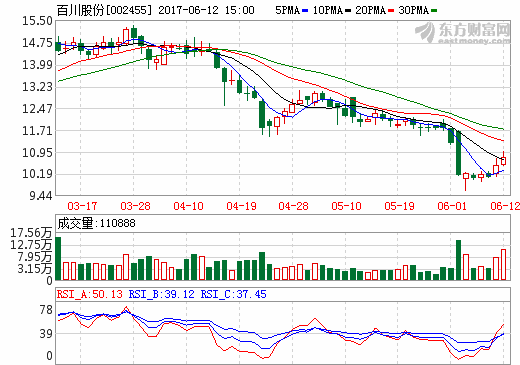Viewport: 520px width, 365px height.
Task: Click the RSI_C:37.45 indicator label
Action: point(233,294)
